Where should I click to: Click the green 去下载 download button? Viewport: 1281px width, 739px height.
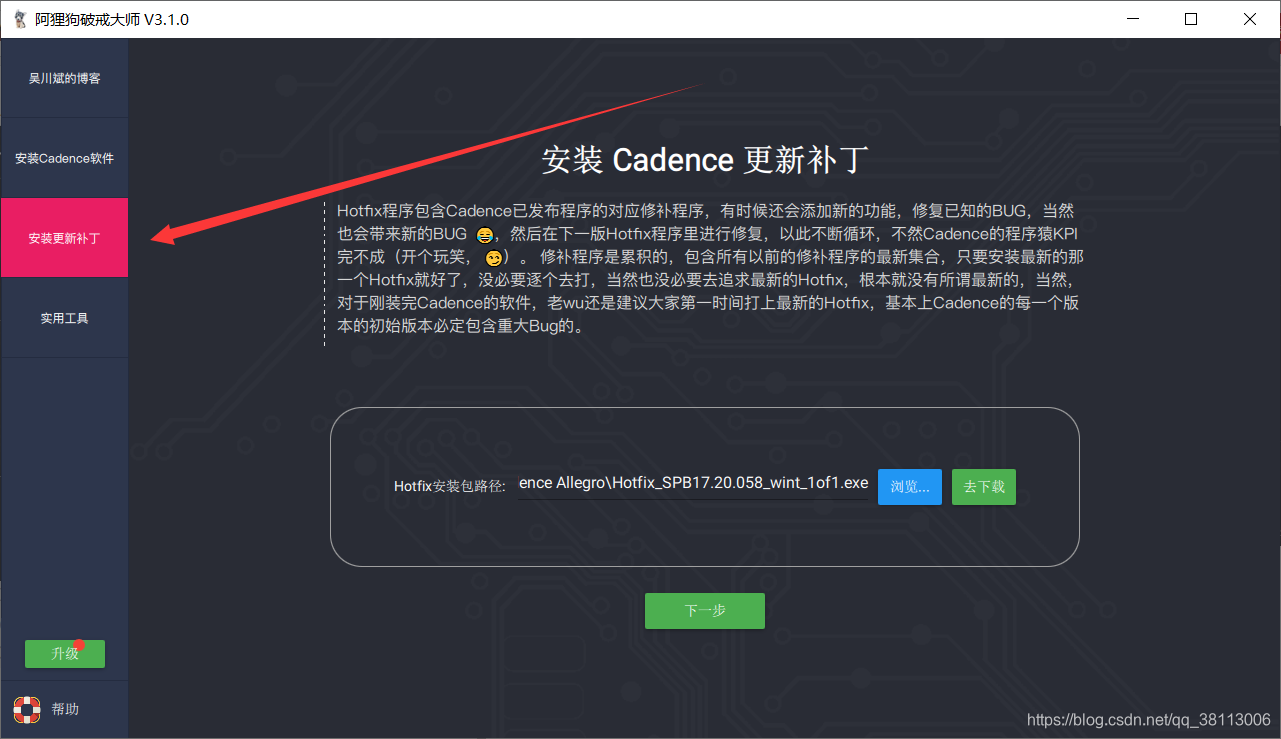click(984, 487)
